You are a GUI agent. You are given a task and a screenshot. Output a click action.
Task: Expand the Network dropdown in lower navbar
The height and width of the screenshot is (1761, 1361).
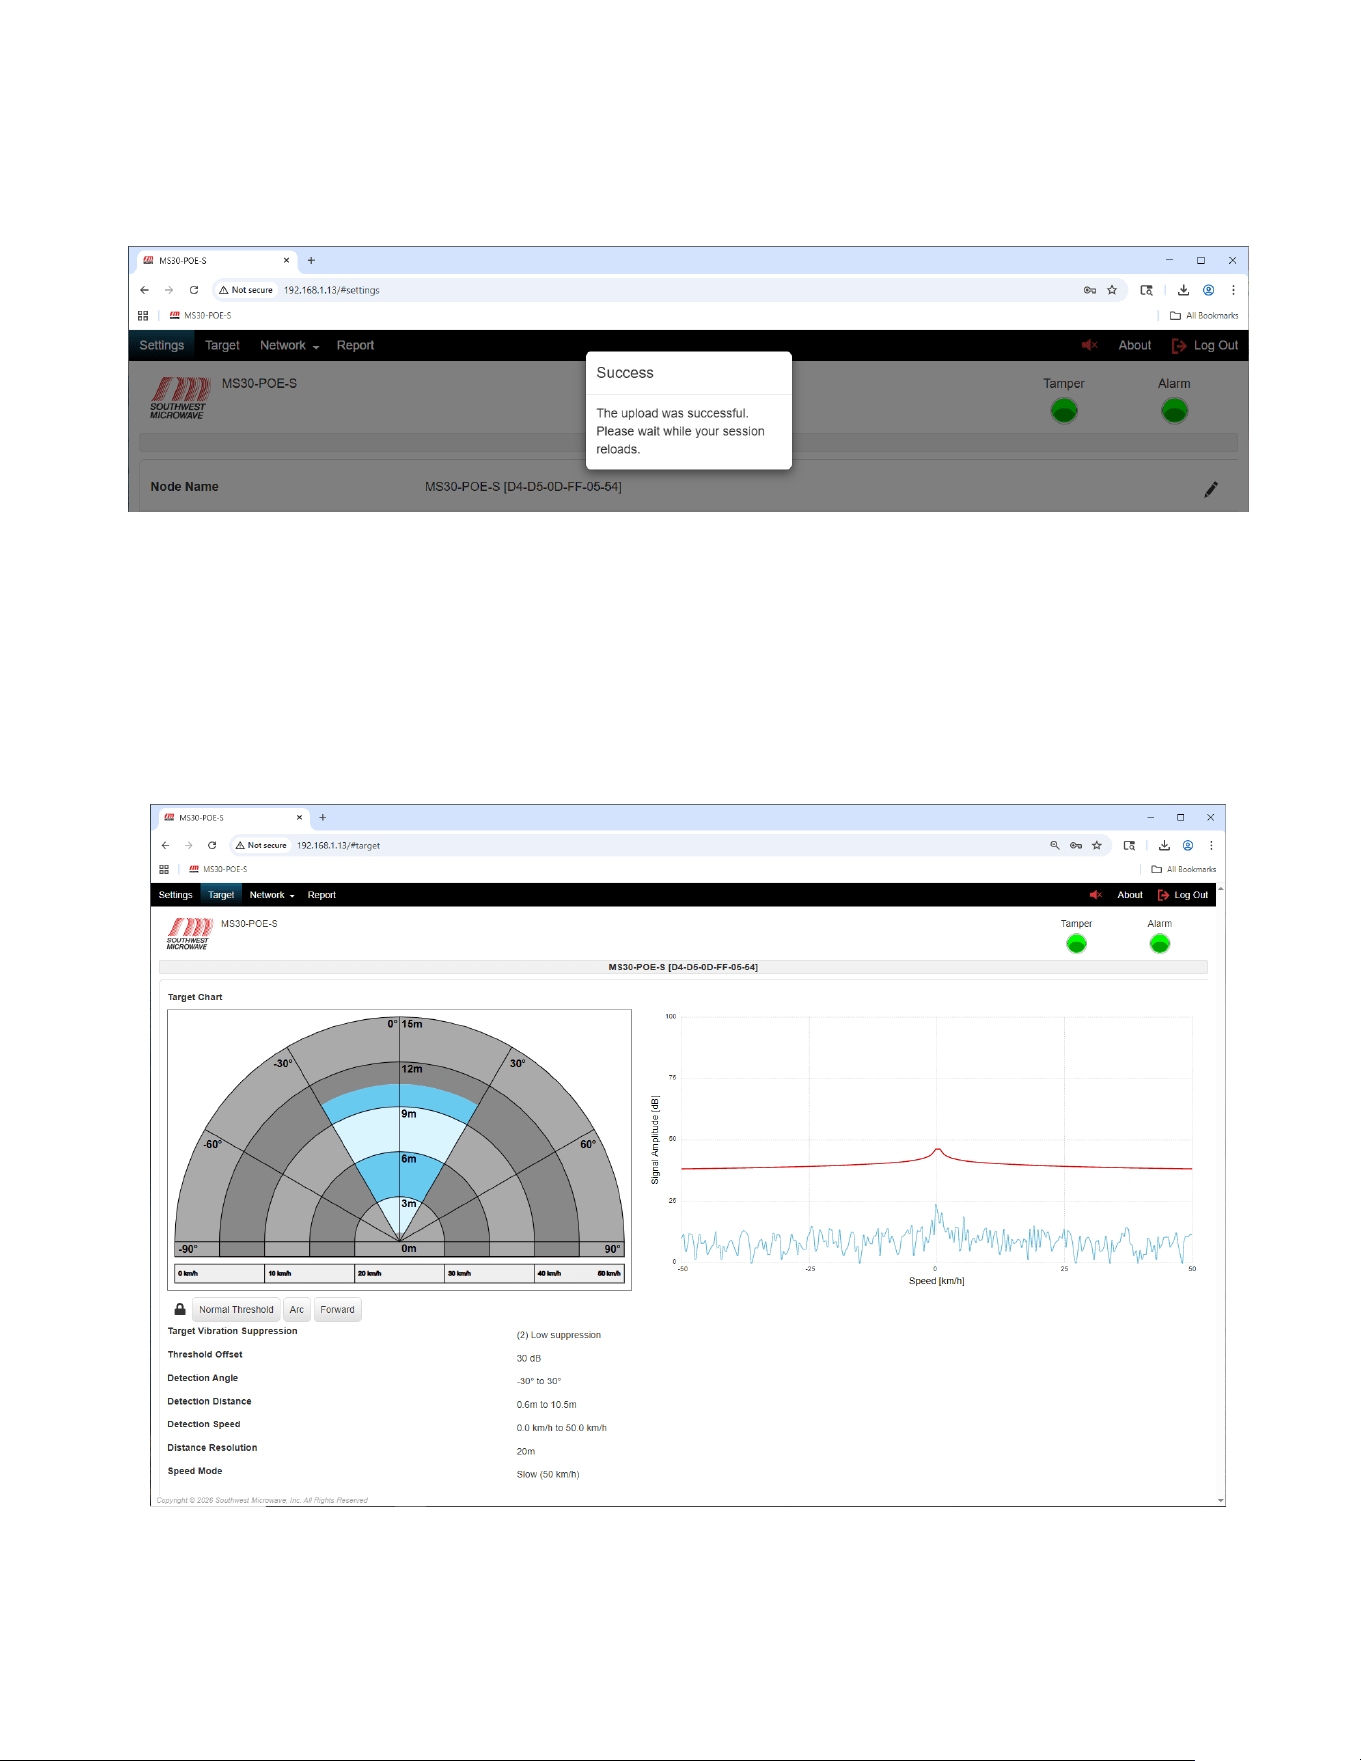coord(272,895)
